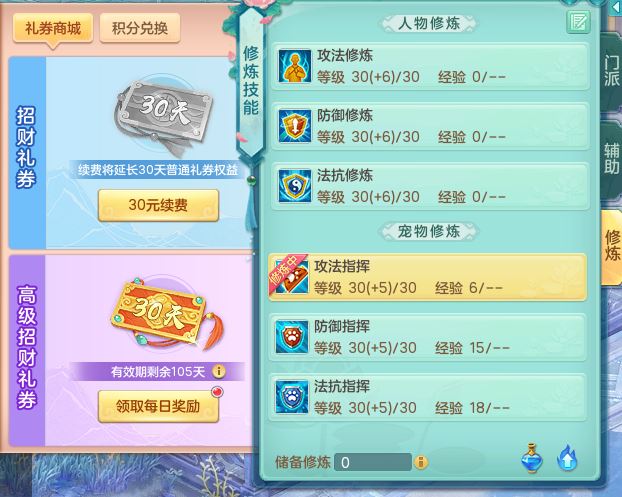Click the silver 30天 voucher image
The height and width of the screenshot is (497, 622).
[x=163, y=116]
